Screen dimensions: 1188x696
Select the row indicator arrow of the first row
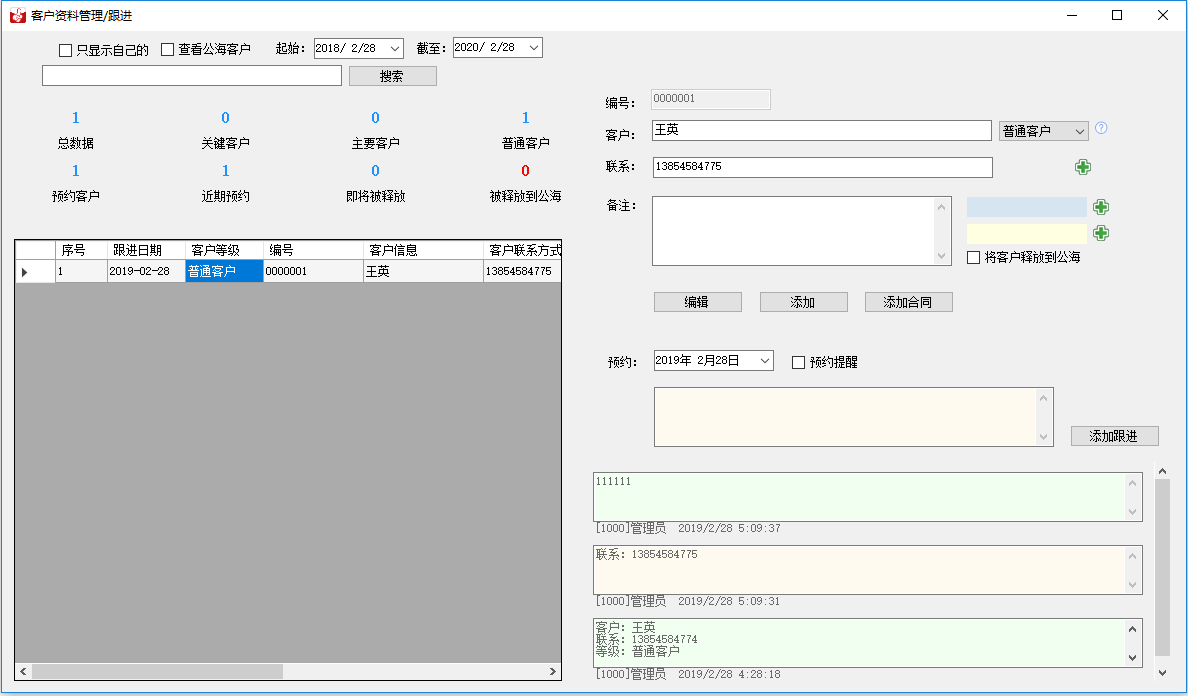pyautogui.click(x=25, y=271)
